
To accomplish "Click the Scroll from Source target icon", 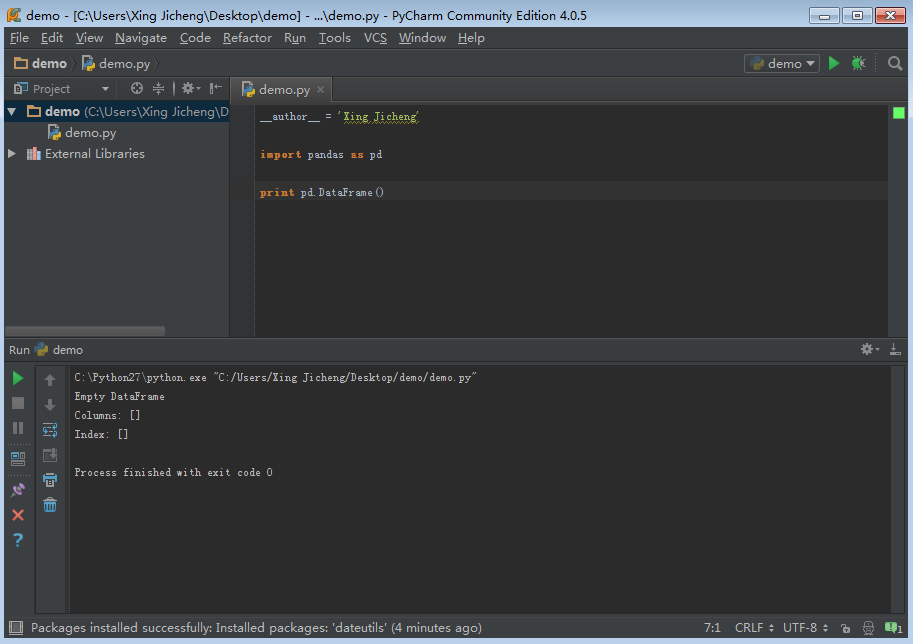I will (x=137, y=88).
